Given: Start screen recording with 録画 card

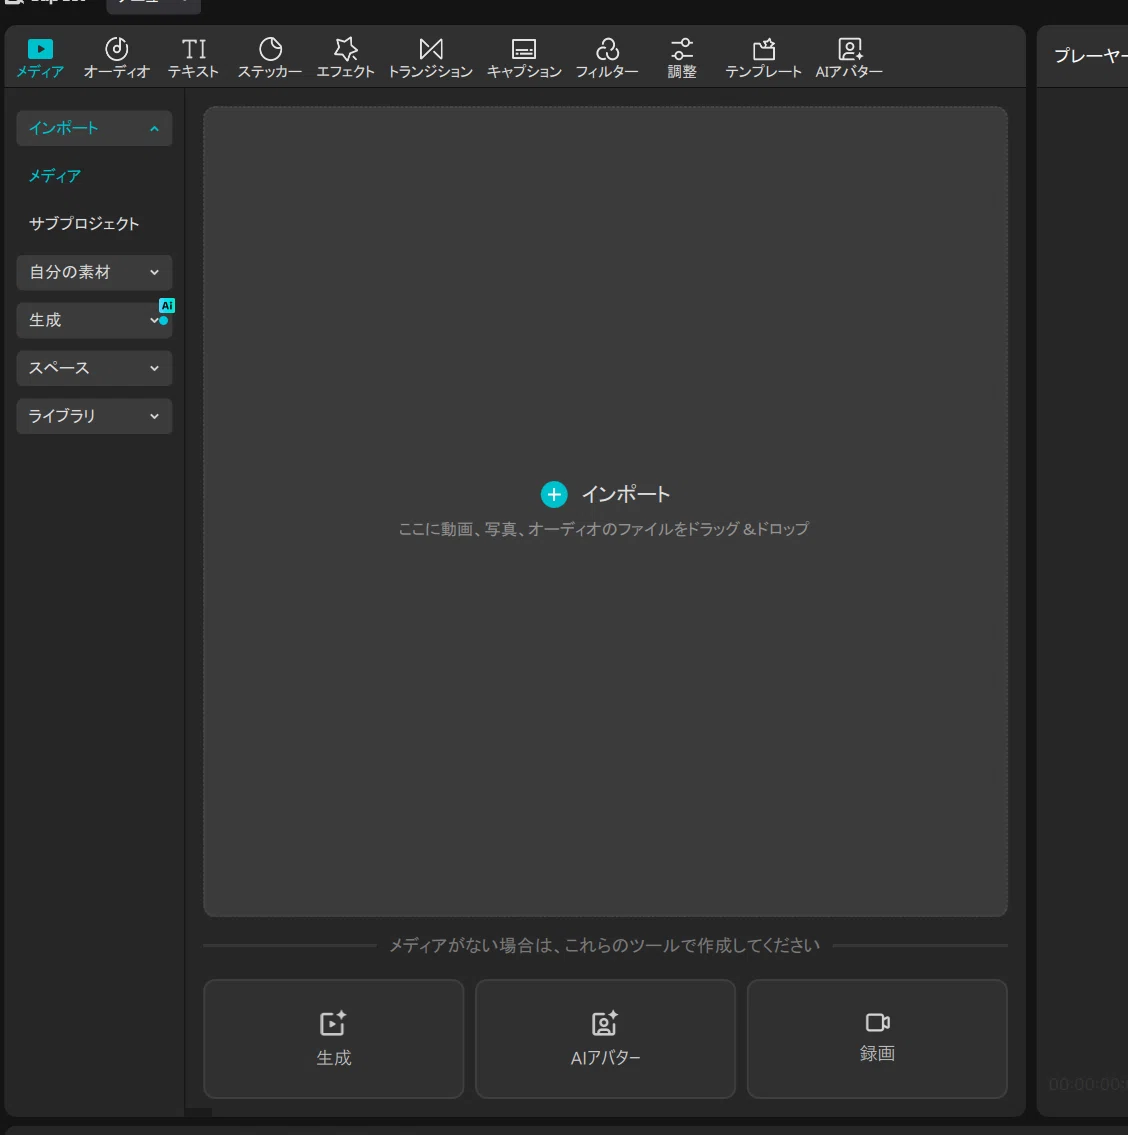Looking at the screenshot, I should 877,1039.
